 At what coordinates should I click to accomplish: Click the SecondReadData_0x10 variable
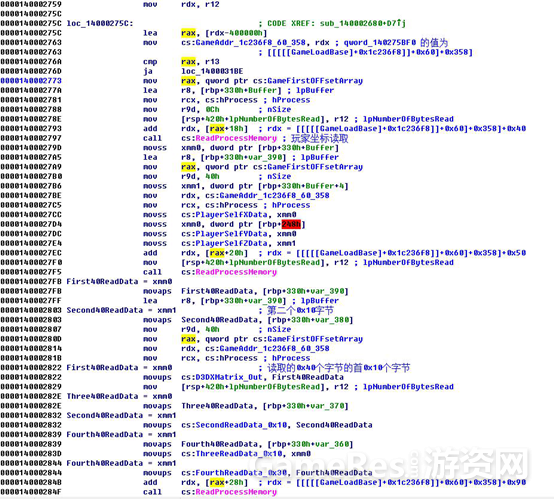coord(241,425)
